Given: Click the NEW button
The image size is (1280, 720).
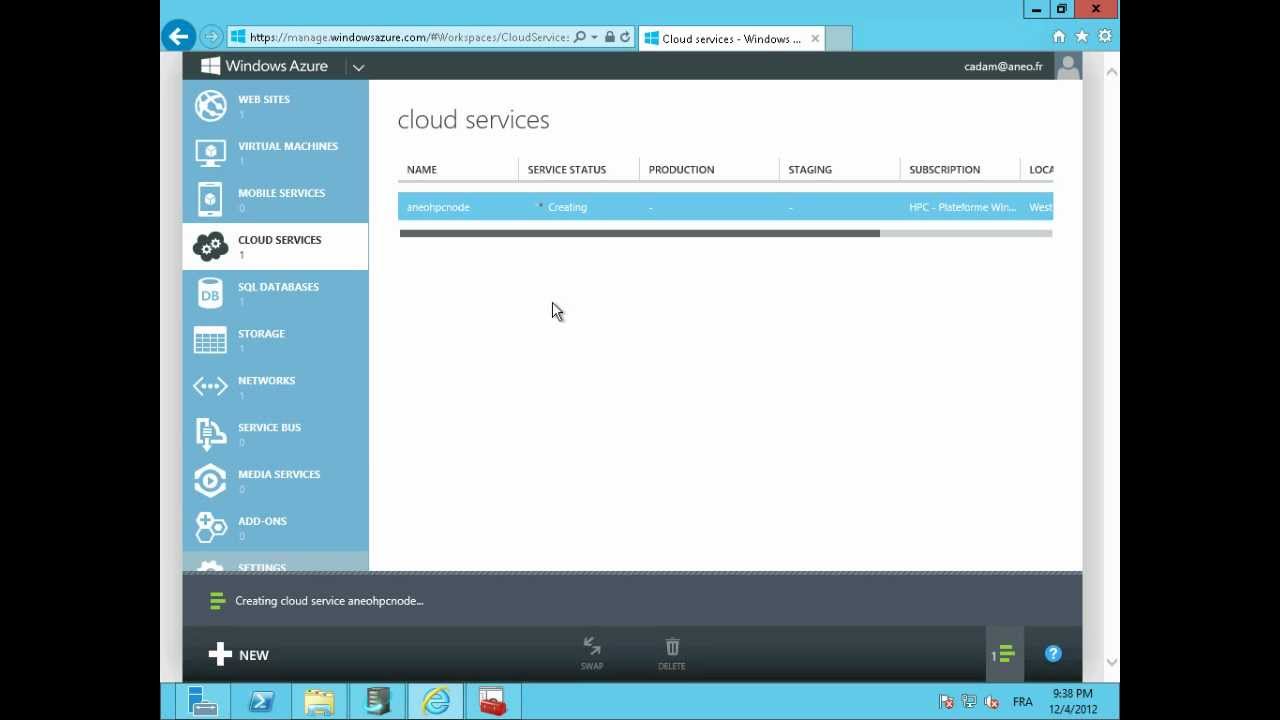Looking at the screenshot, I should (239, 655).
